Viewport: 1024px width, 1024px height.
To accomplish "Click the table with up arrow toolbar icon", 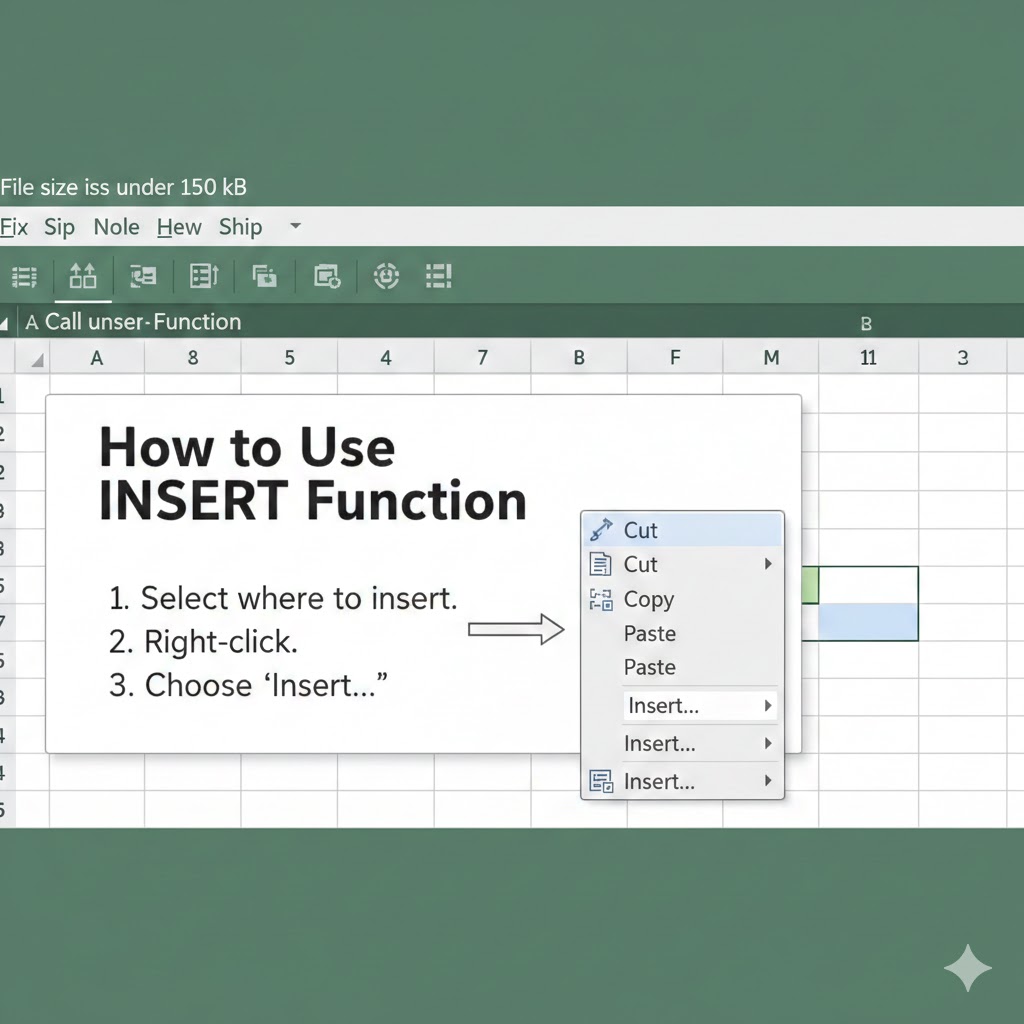I will tap(203, 276).
